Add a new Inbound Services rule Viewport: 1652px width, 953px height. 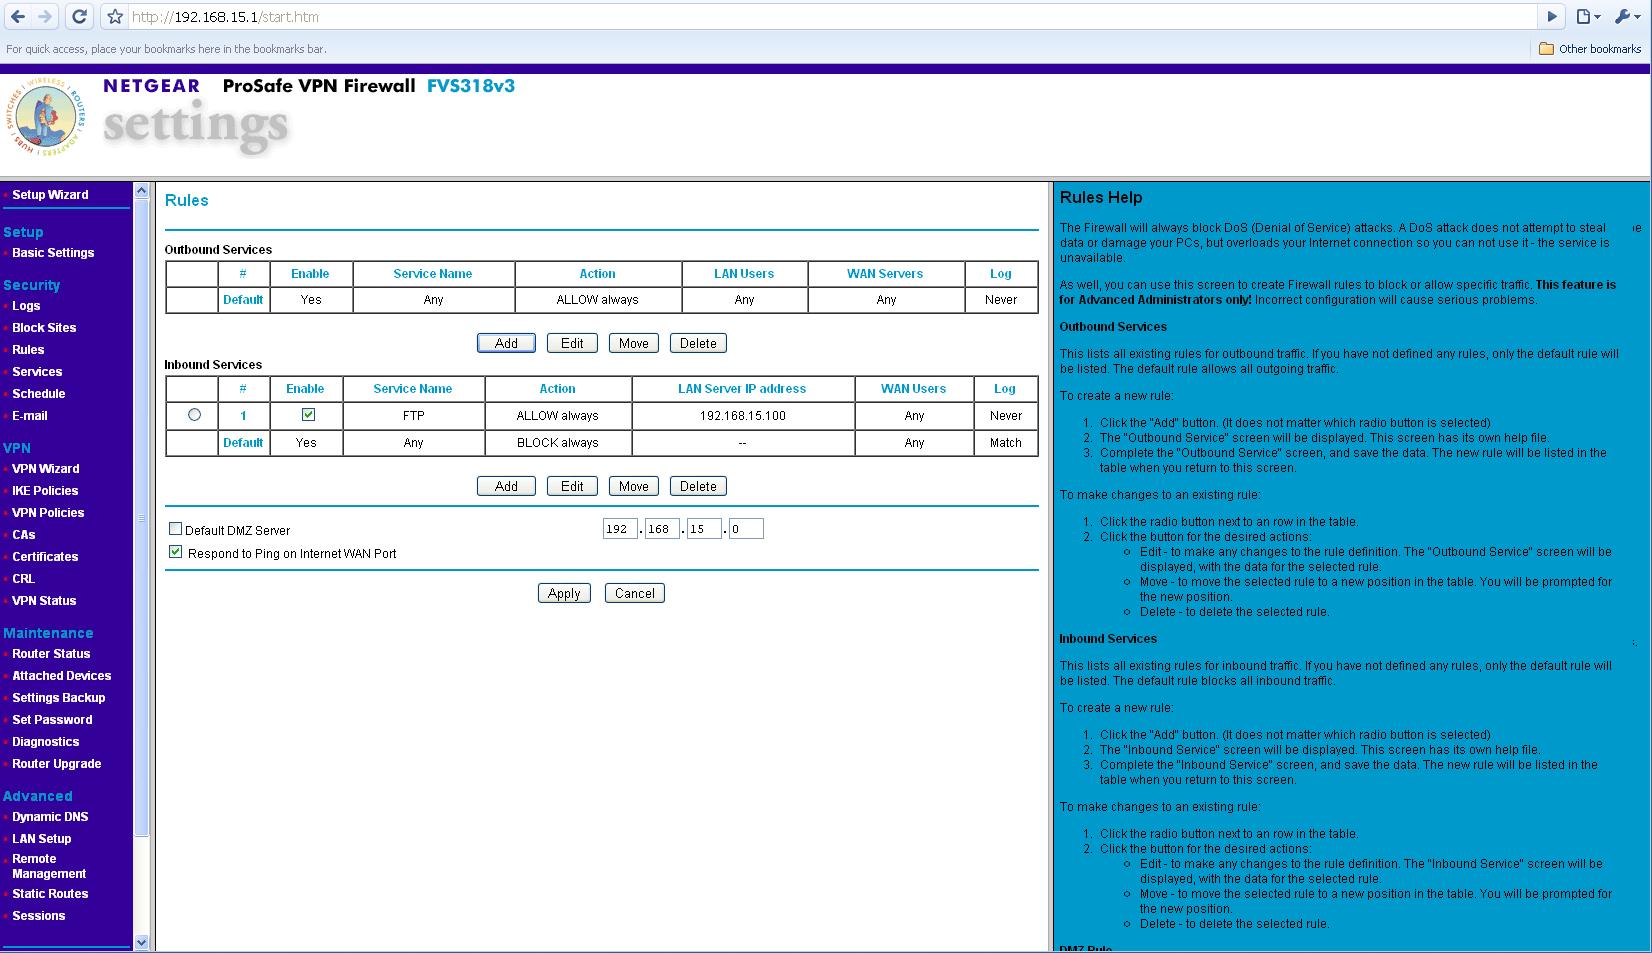(x=506, y=486)
